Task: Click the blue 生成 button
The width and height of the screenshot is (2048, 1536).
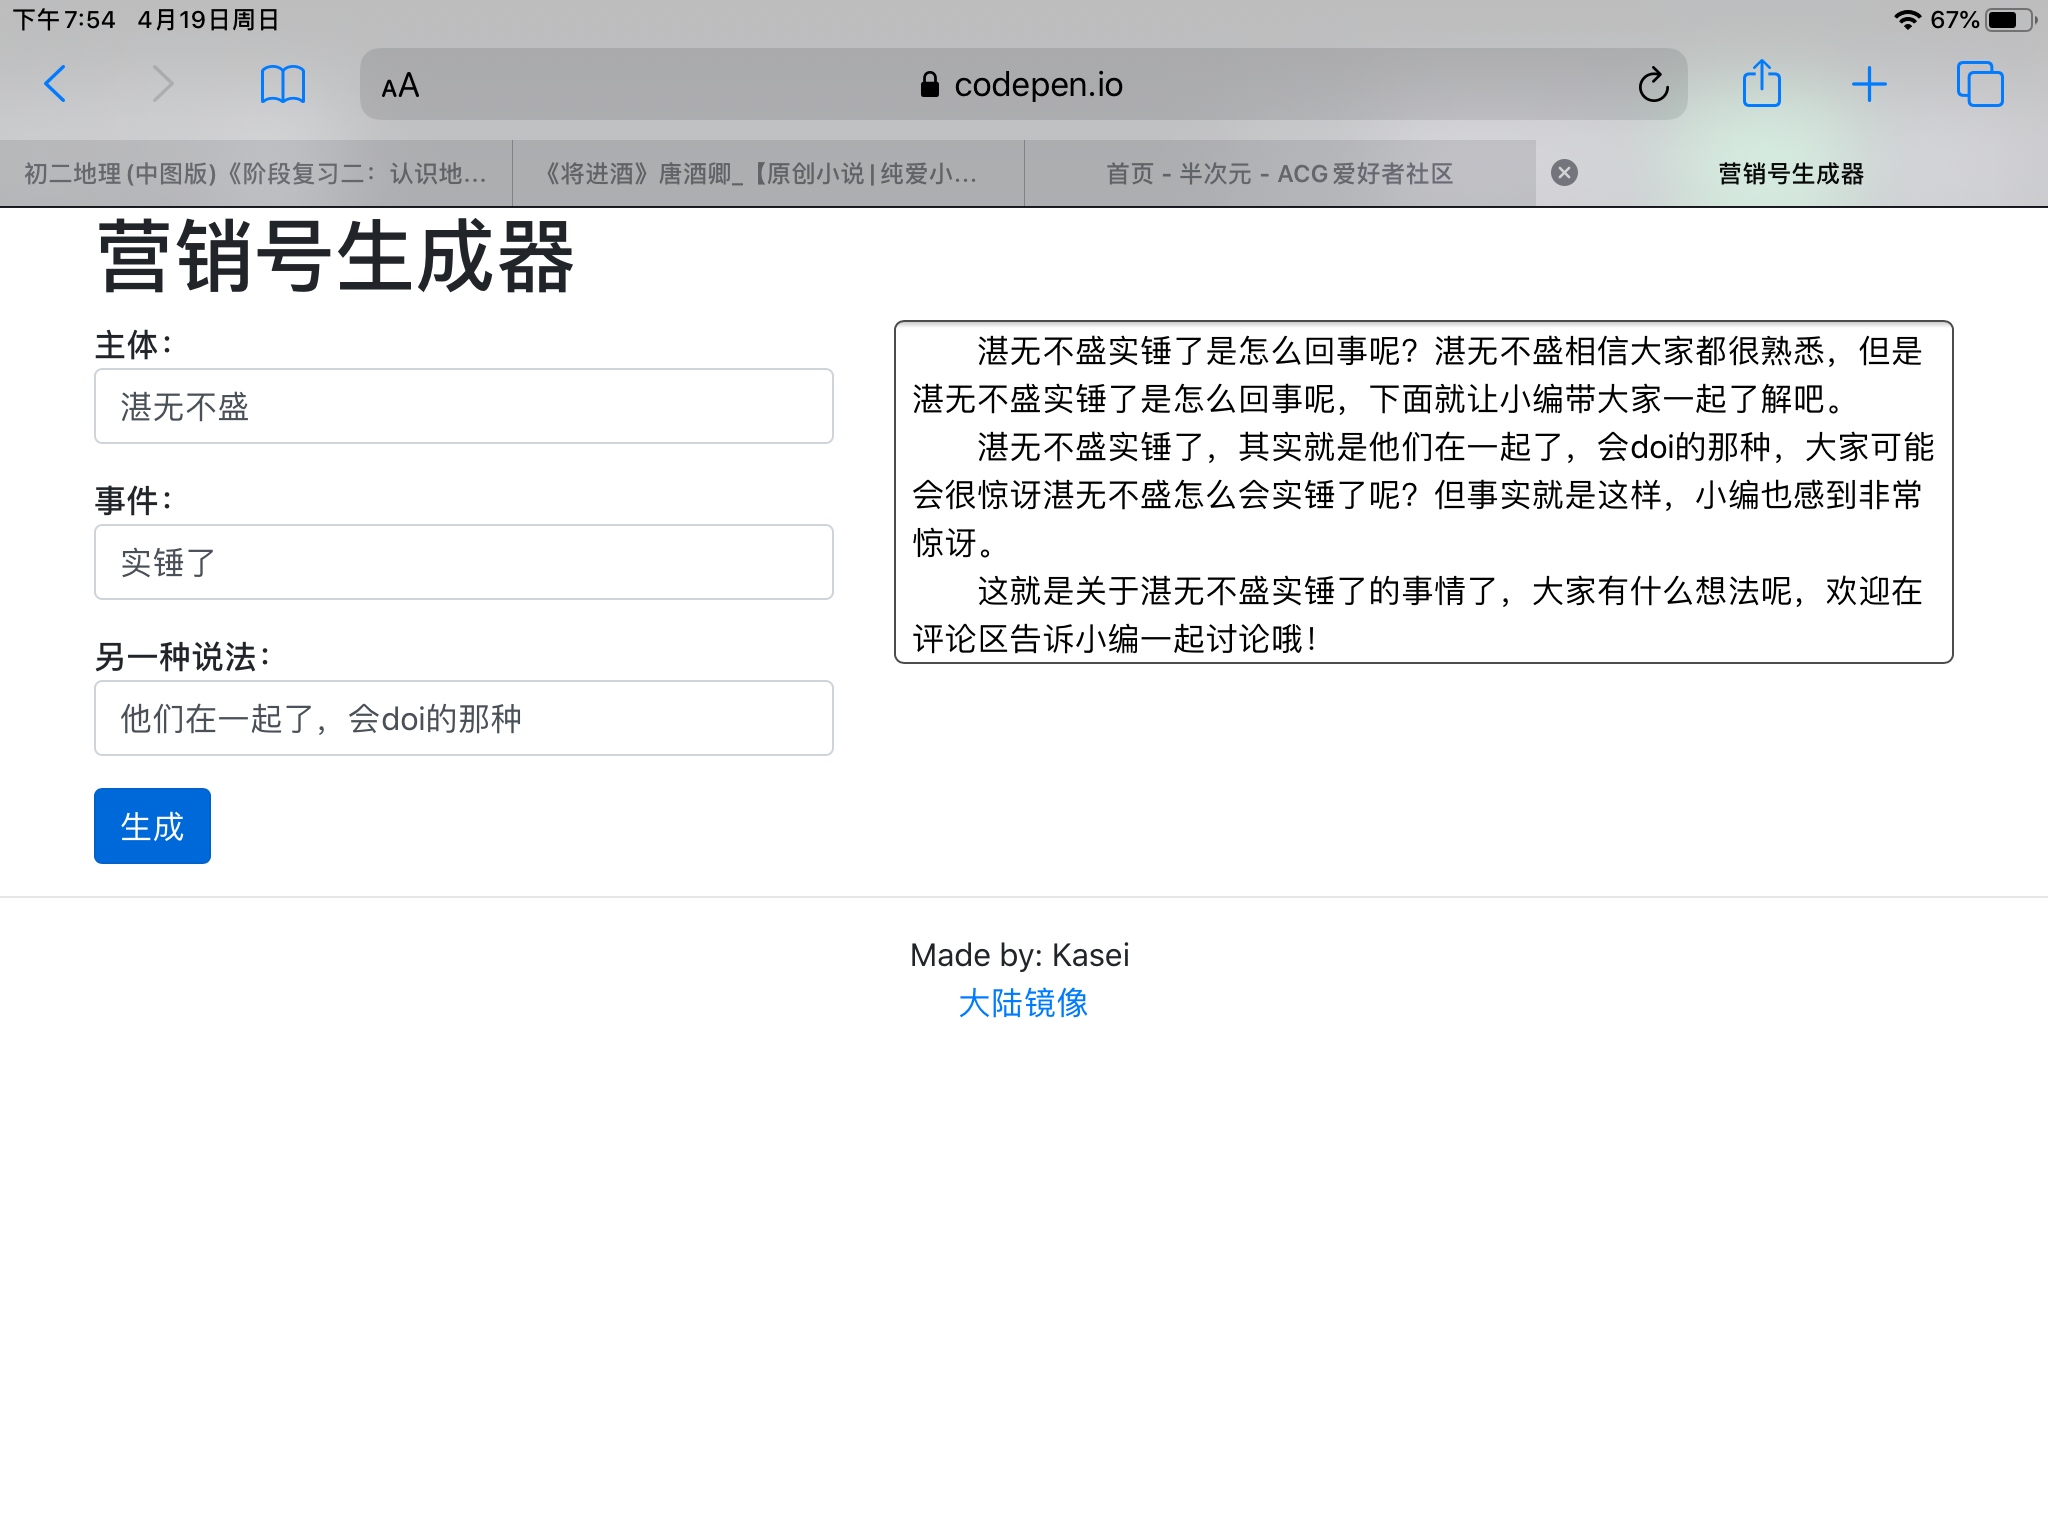Action: [x=152, y=826]
